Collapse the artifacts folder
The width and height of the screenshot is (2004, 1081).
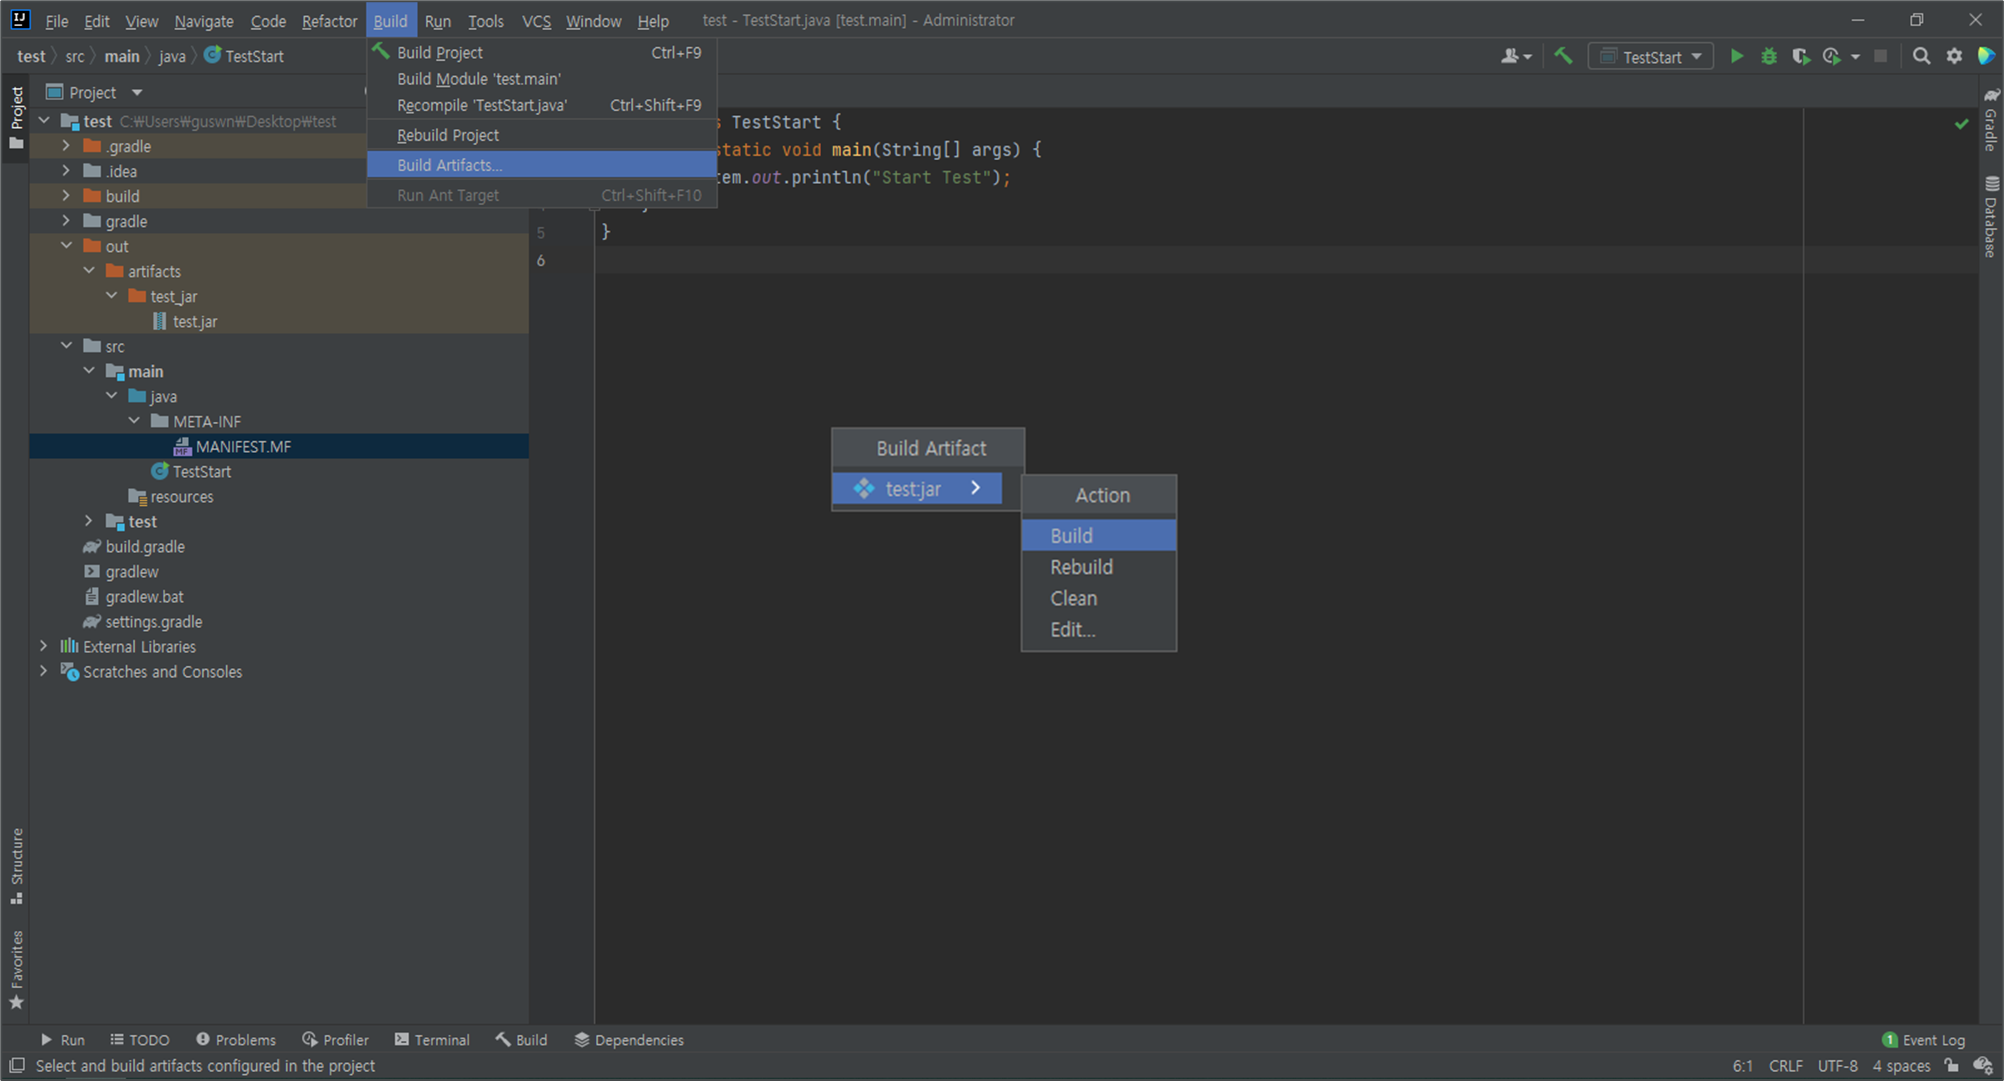pos(89,271)
